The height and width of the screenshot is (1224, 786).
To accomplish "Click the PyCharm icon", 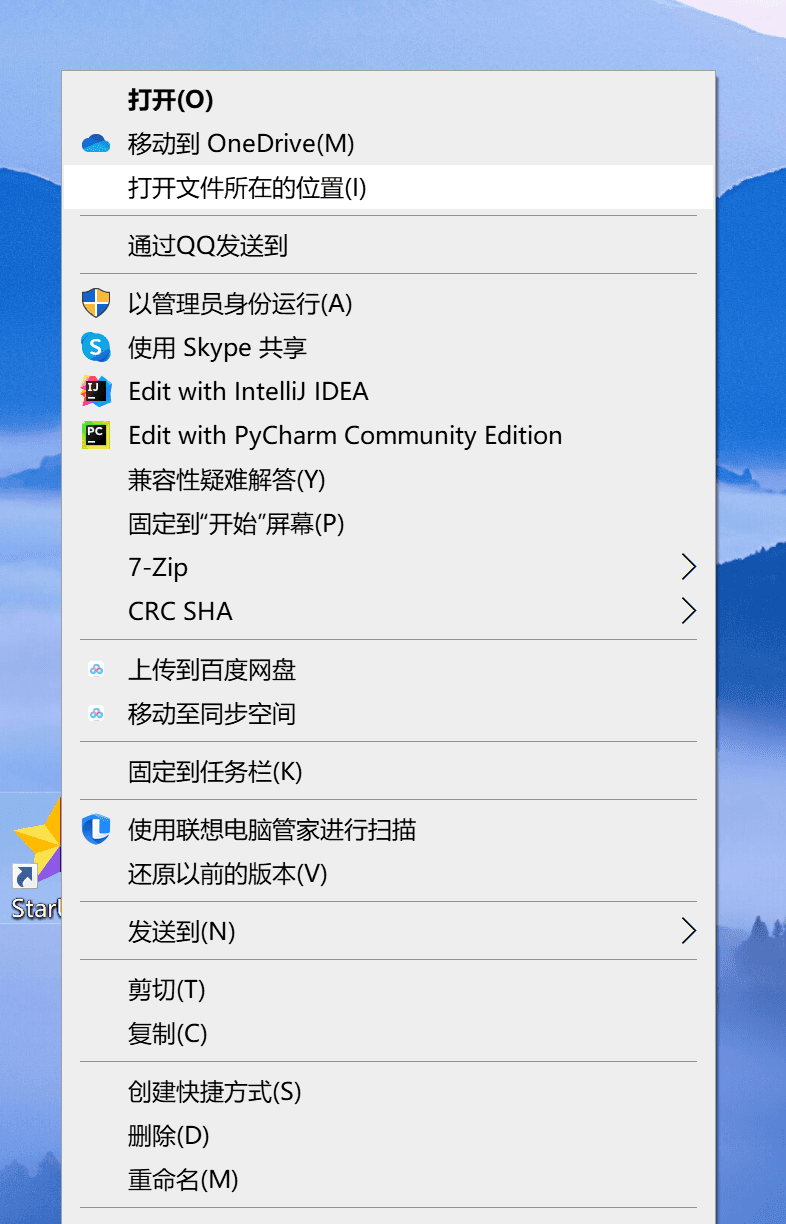I will click(x=96, y=435).
